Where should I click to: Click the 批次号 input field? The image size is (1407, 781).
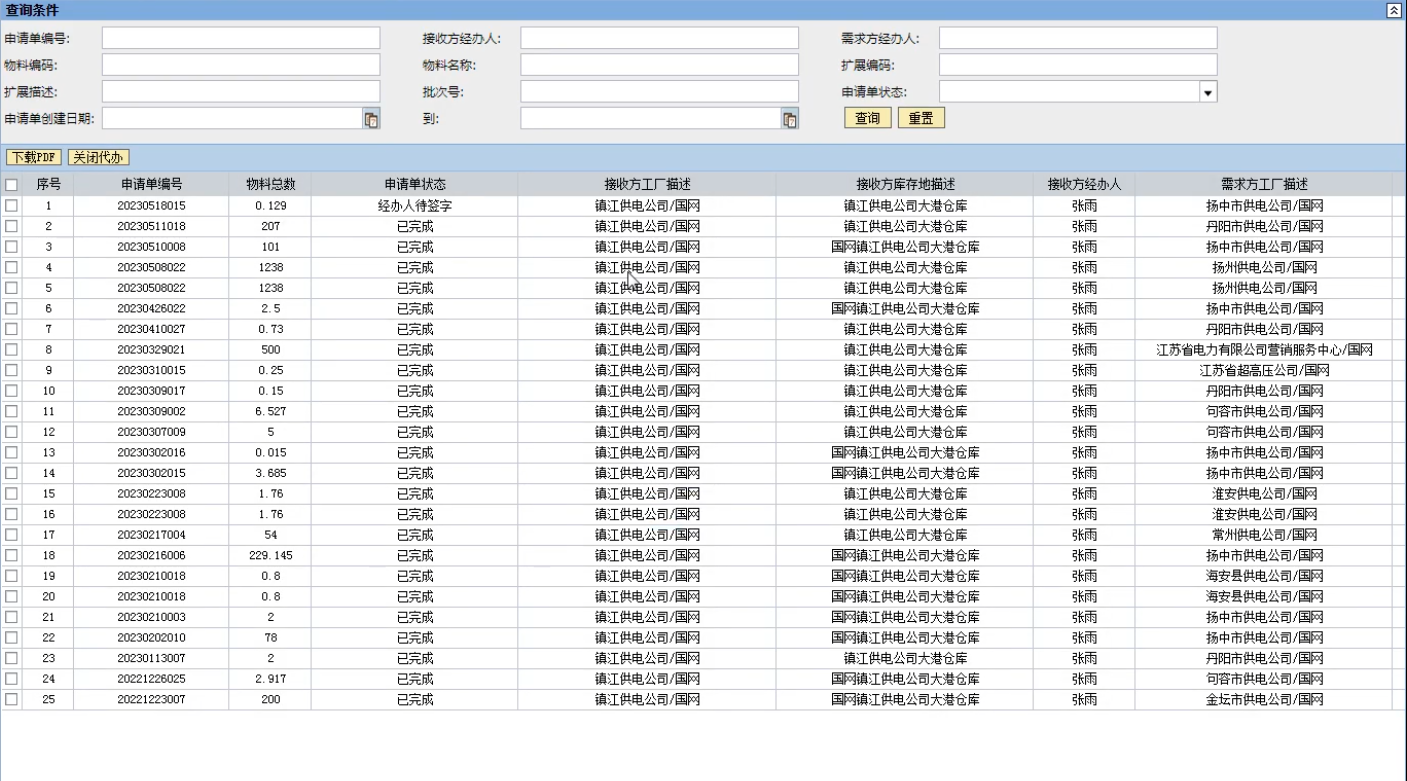click(x=659, y=92)
